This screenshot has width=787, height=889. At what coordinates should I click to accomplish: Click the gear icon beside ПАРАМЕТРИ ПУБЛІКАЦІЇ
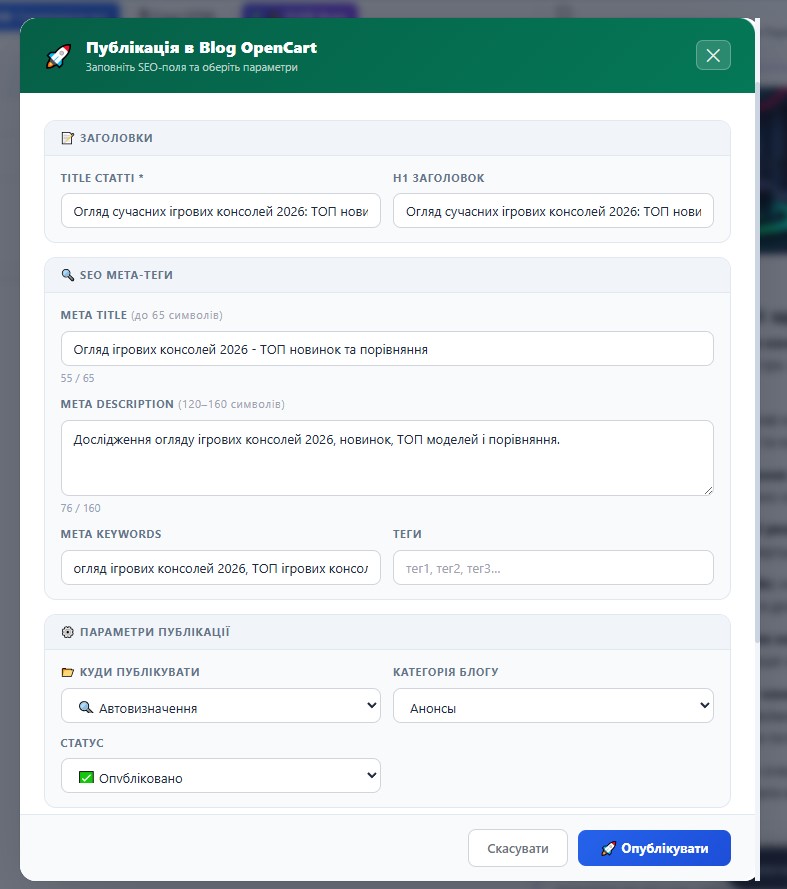[x=67, y=632]
